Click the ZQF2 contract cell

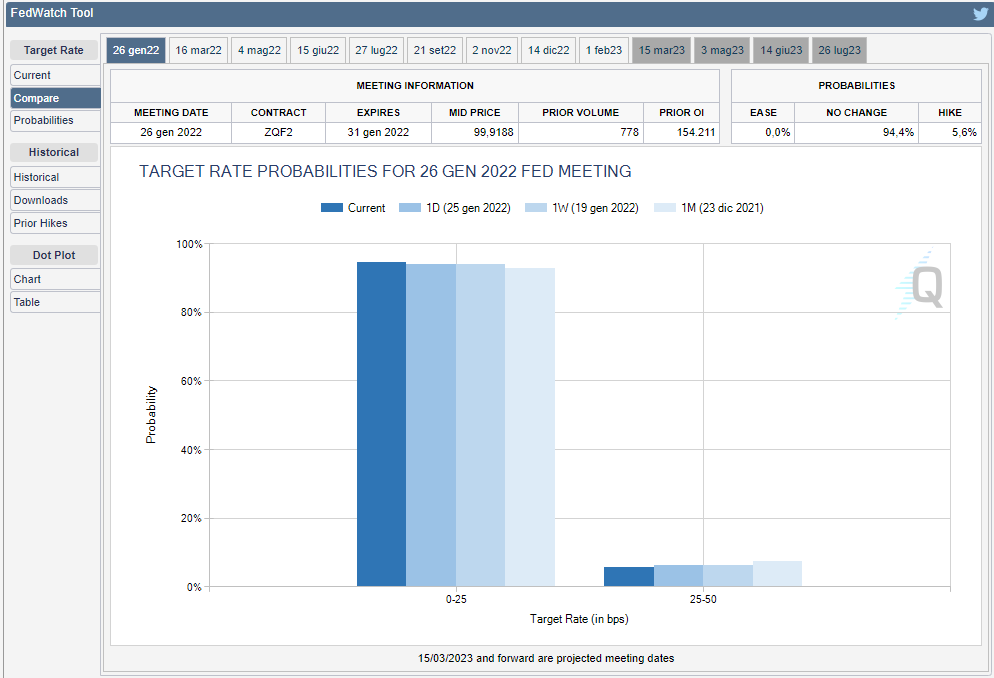[278, 132]
